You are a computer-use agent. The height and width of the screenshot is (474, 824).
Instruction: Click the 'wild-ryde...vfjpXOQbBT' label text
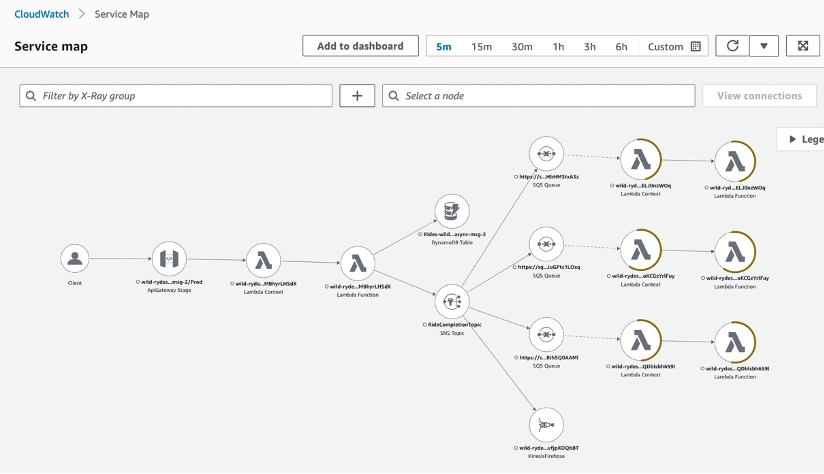pyautogui.click(x=549, y=448)
